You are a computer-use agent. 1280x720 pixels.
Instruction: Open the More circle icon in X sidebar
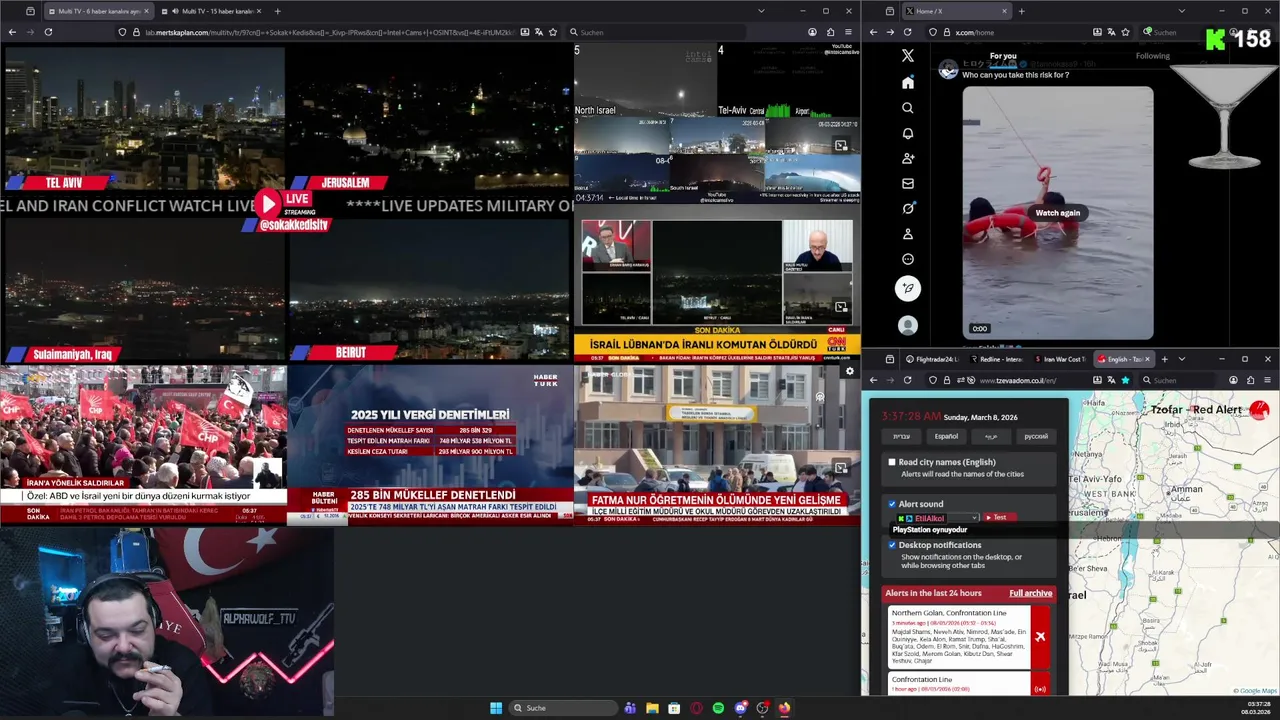click(x=908, y=259)
